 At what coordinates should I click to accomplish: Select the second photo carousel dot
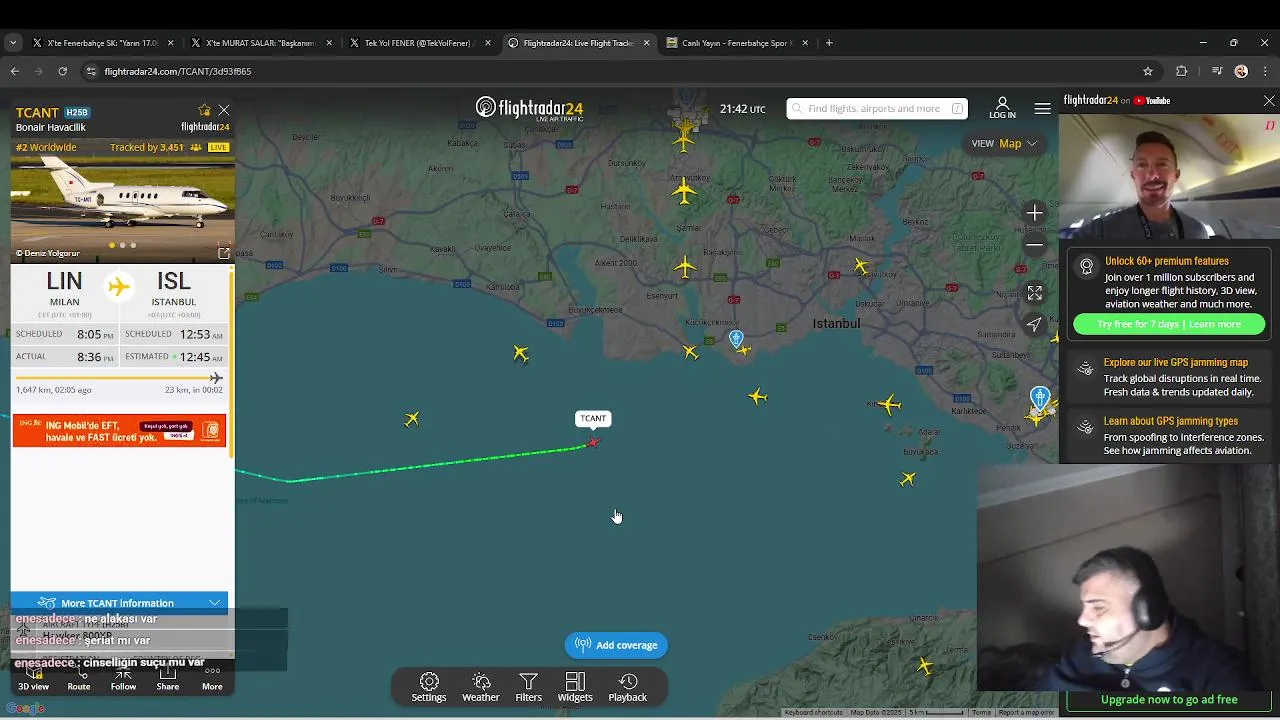pos(122,245)
